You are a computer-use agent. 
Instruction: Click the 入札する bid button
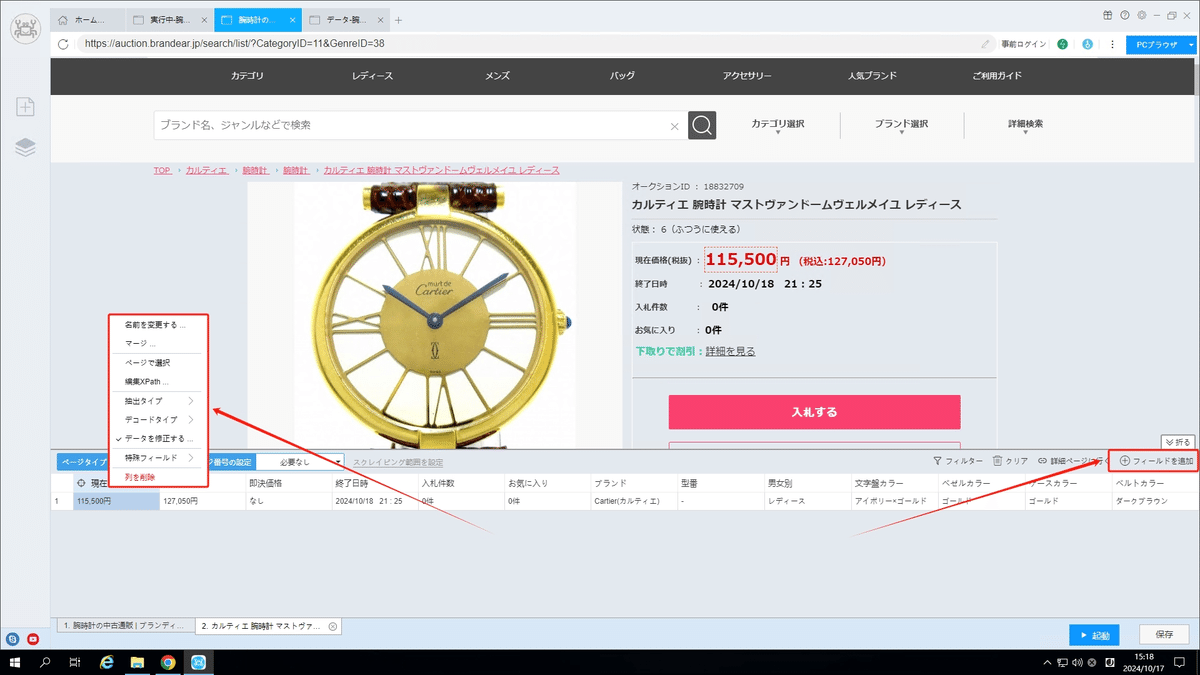coord(814,412)
